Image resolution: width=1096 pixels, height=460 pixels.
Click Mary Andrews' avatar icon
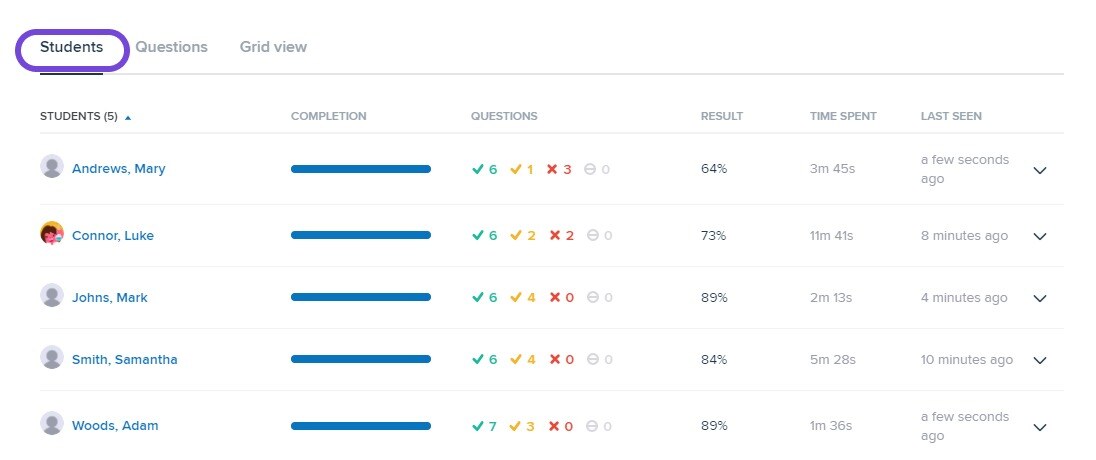pyautogui.click(x=52, y=166)
